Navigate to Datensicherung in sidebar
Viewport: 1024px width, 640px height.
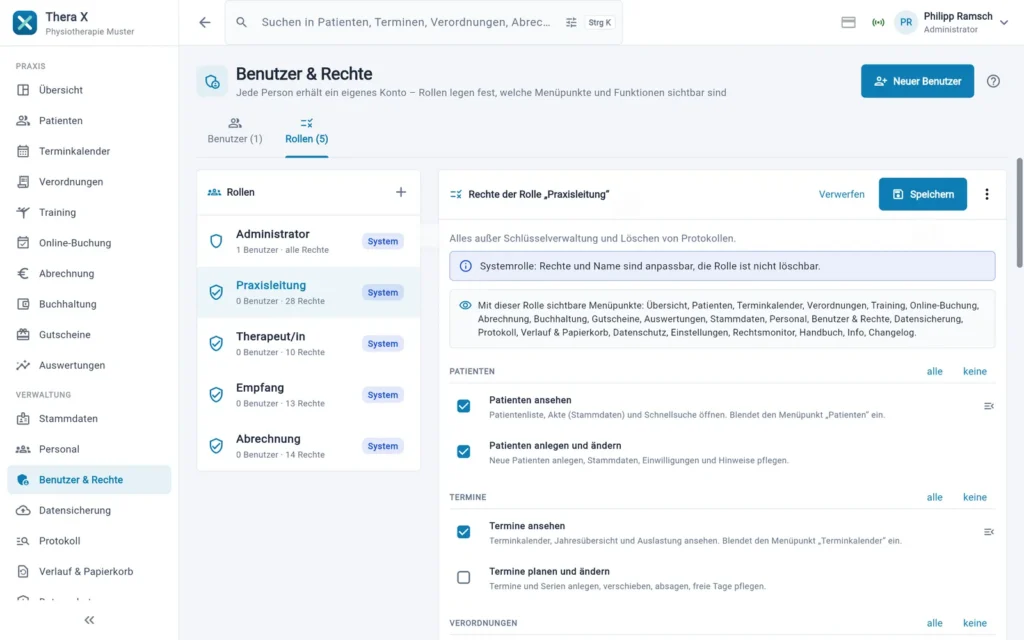(x=89, y=510)
